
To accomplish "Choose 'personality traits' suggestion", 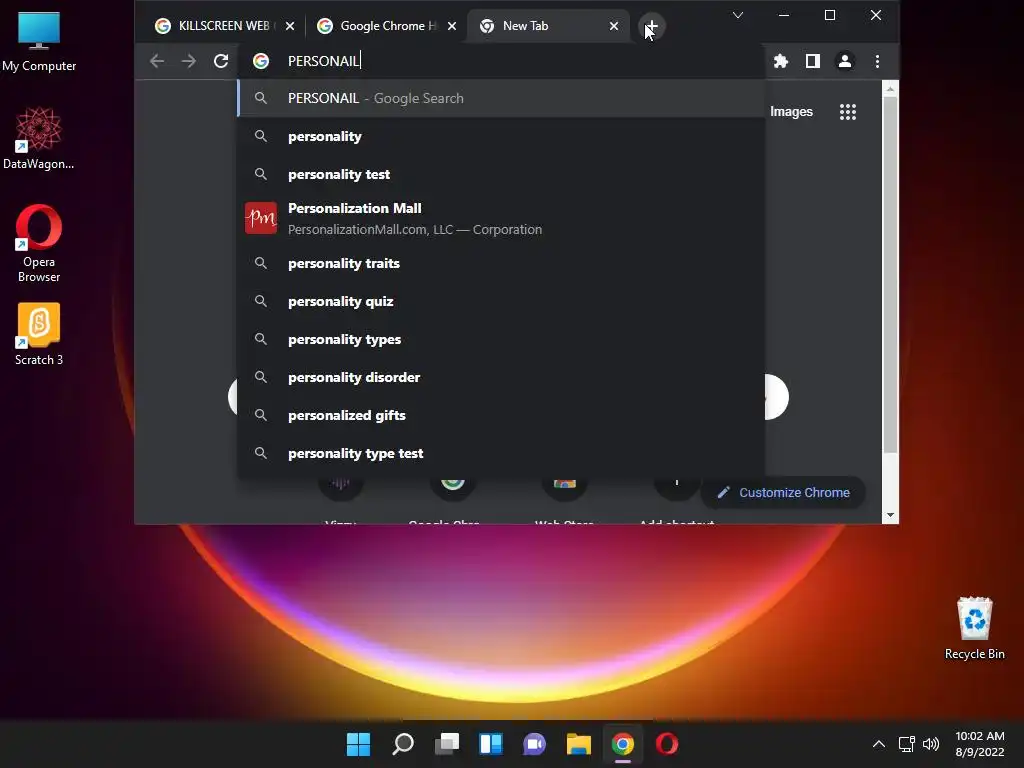I will point(501,263).
